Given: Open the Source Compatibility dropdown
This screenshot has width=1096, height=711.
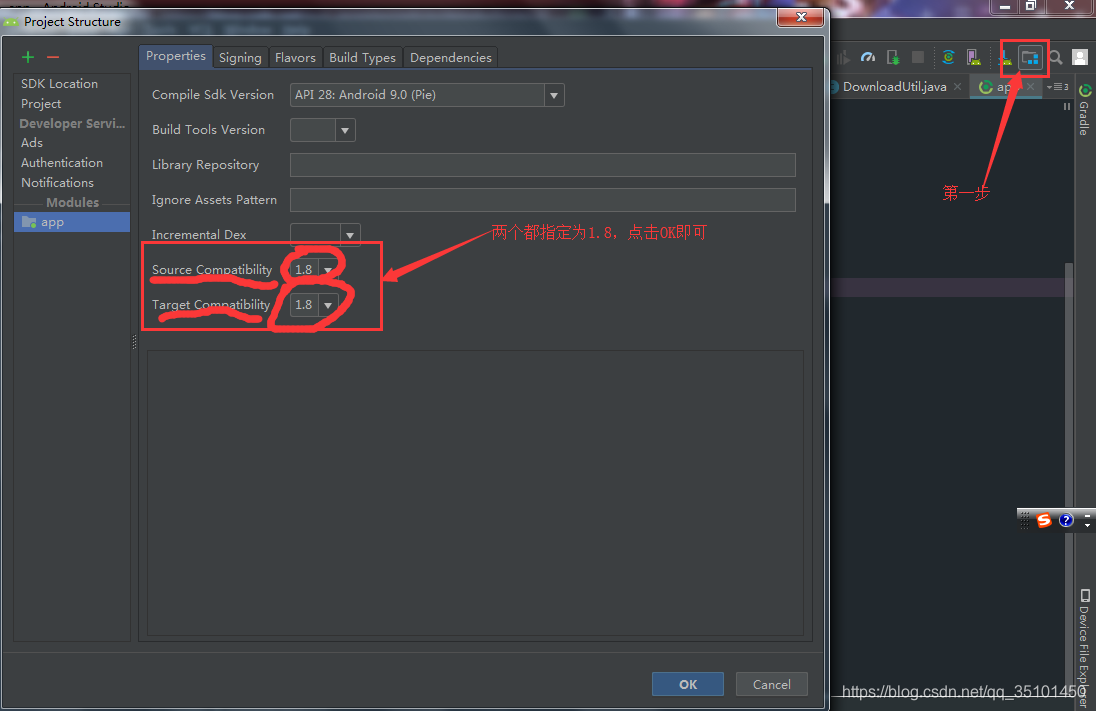Looking at the screenshot, I should [327, 268].
